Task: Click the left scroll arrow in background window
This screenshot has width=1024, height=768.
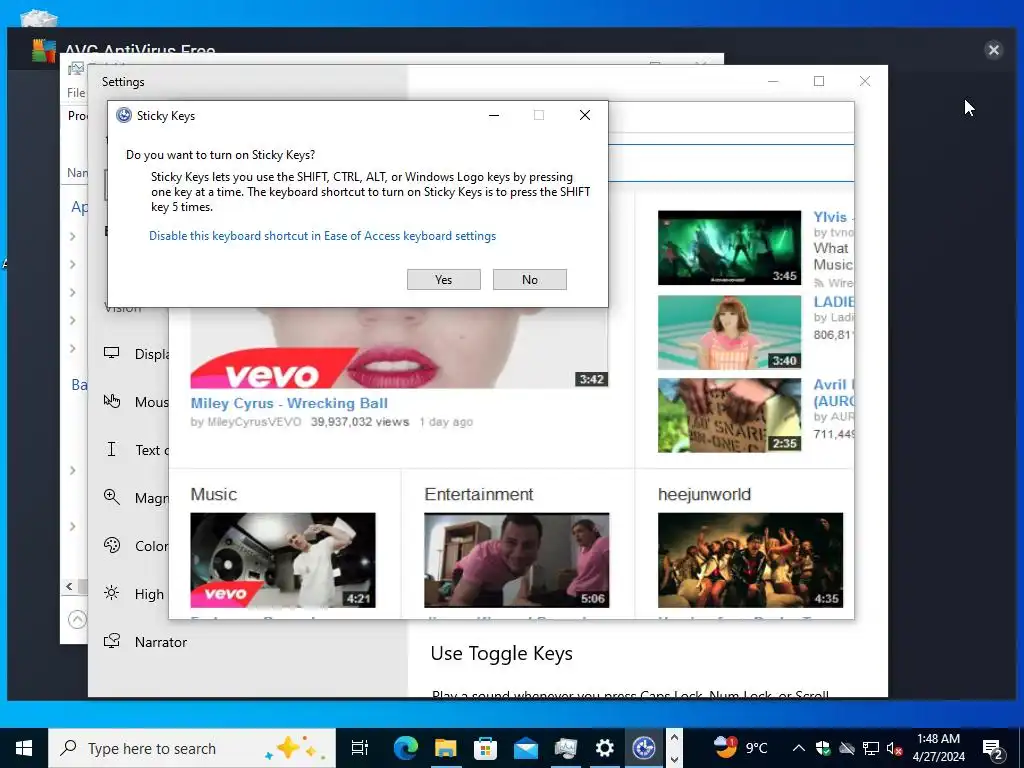Action: [x=69, y=586]
